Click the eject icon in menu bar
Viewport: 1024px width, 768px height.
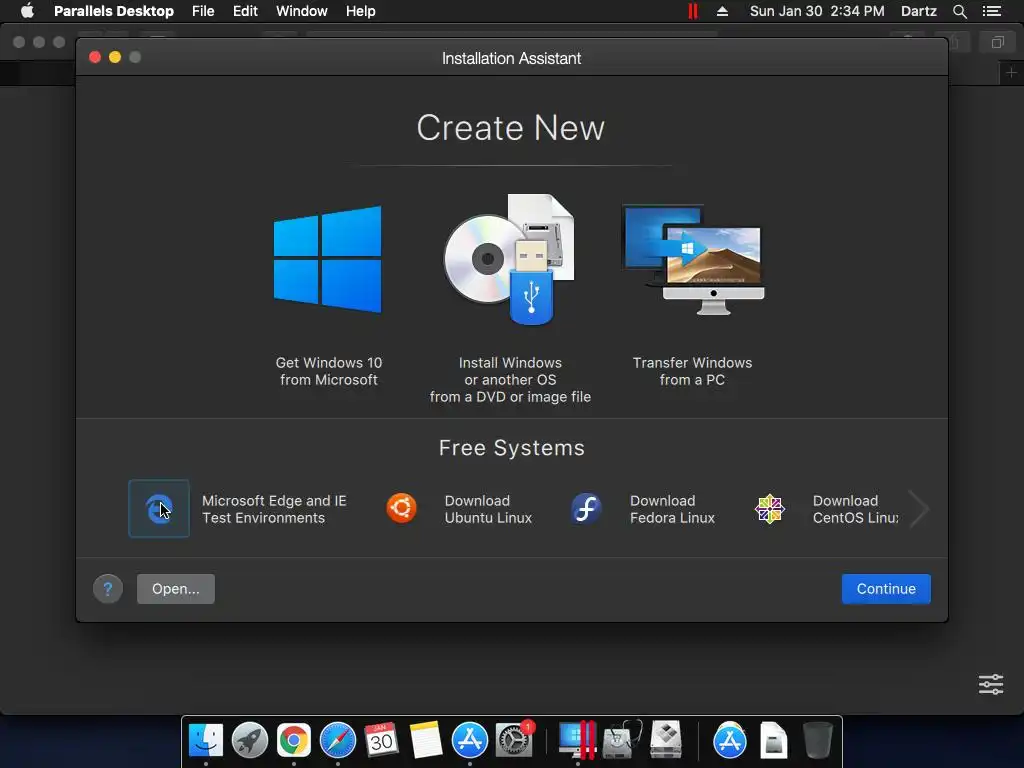[722, 11]
